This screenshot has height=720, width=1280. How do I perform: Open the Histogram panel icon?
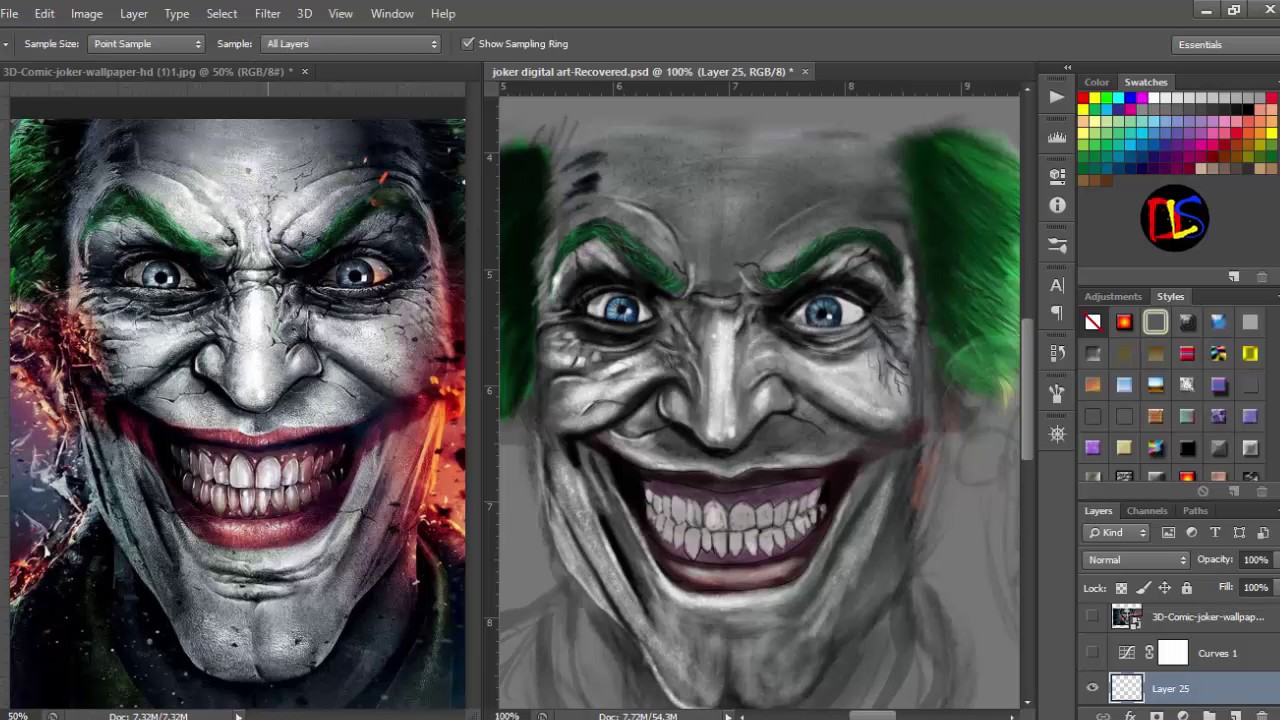pyautogui.click(x=1057, y=137)
